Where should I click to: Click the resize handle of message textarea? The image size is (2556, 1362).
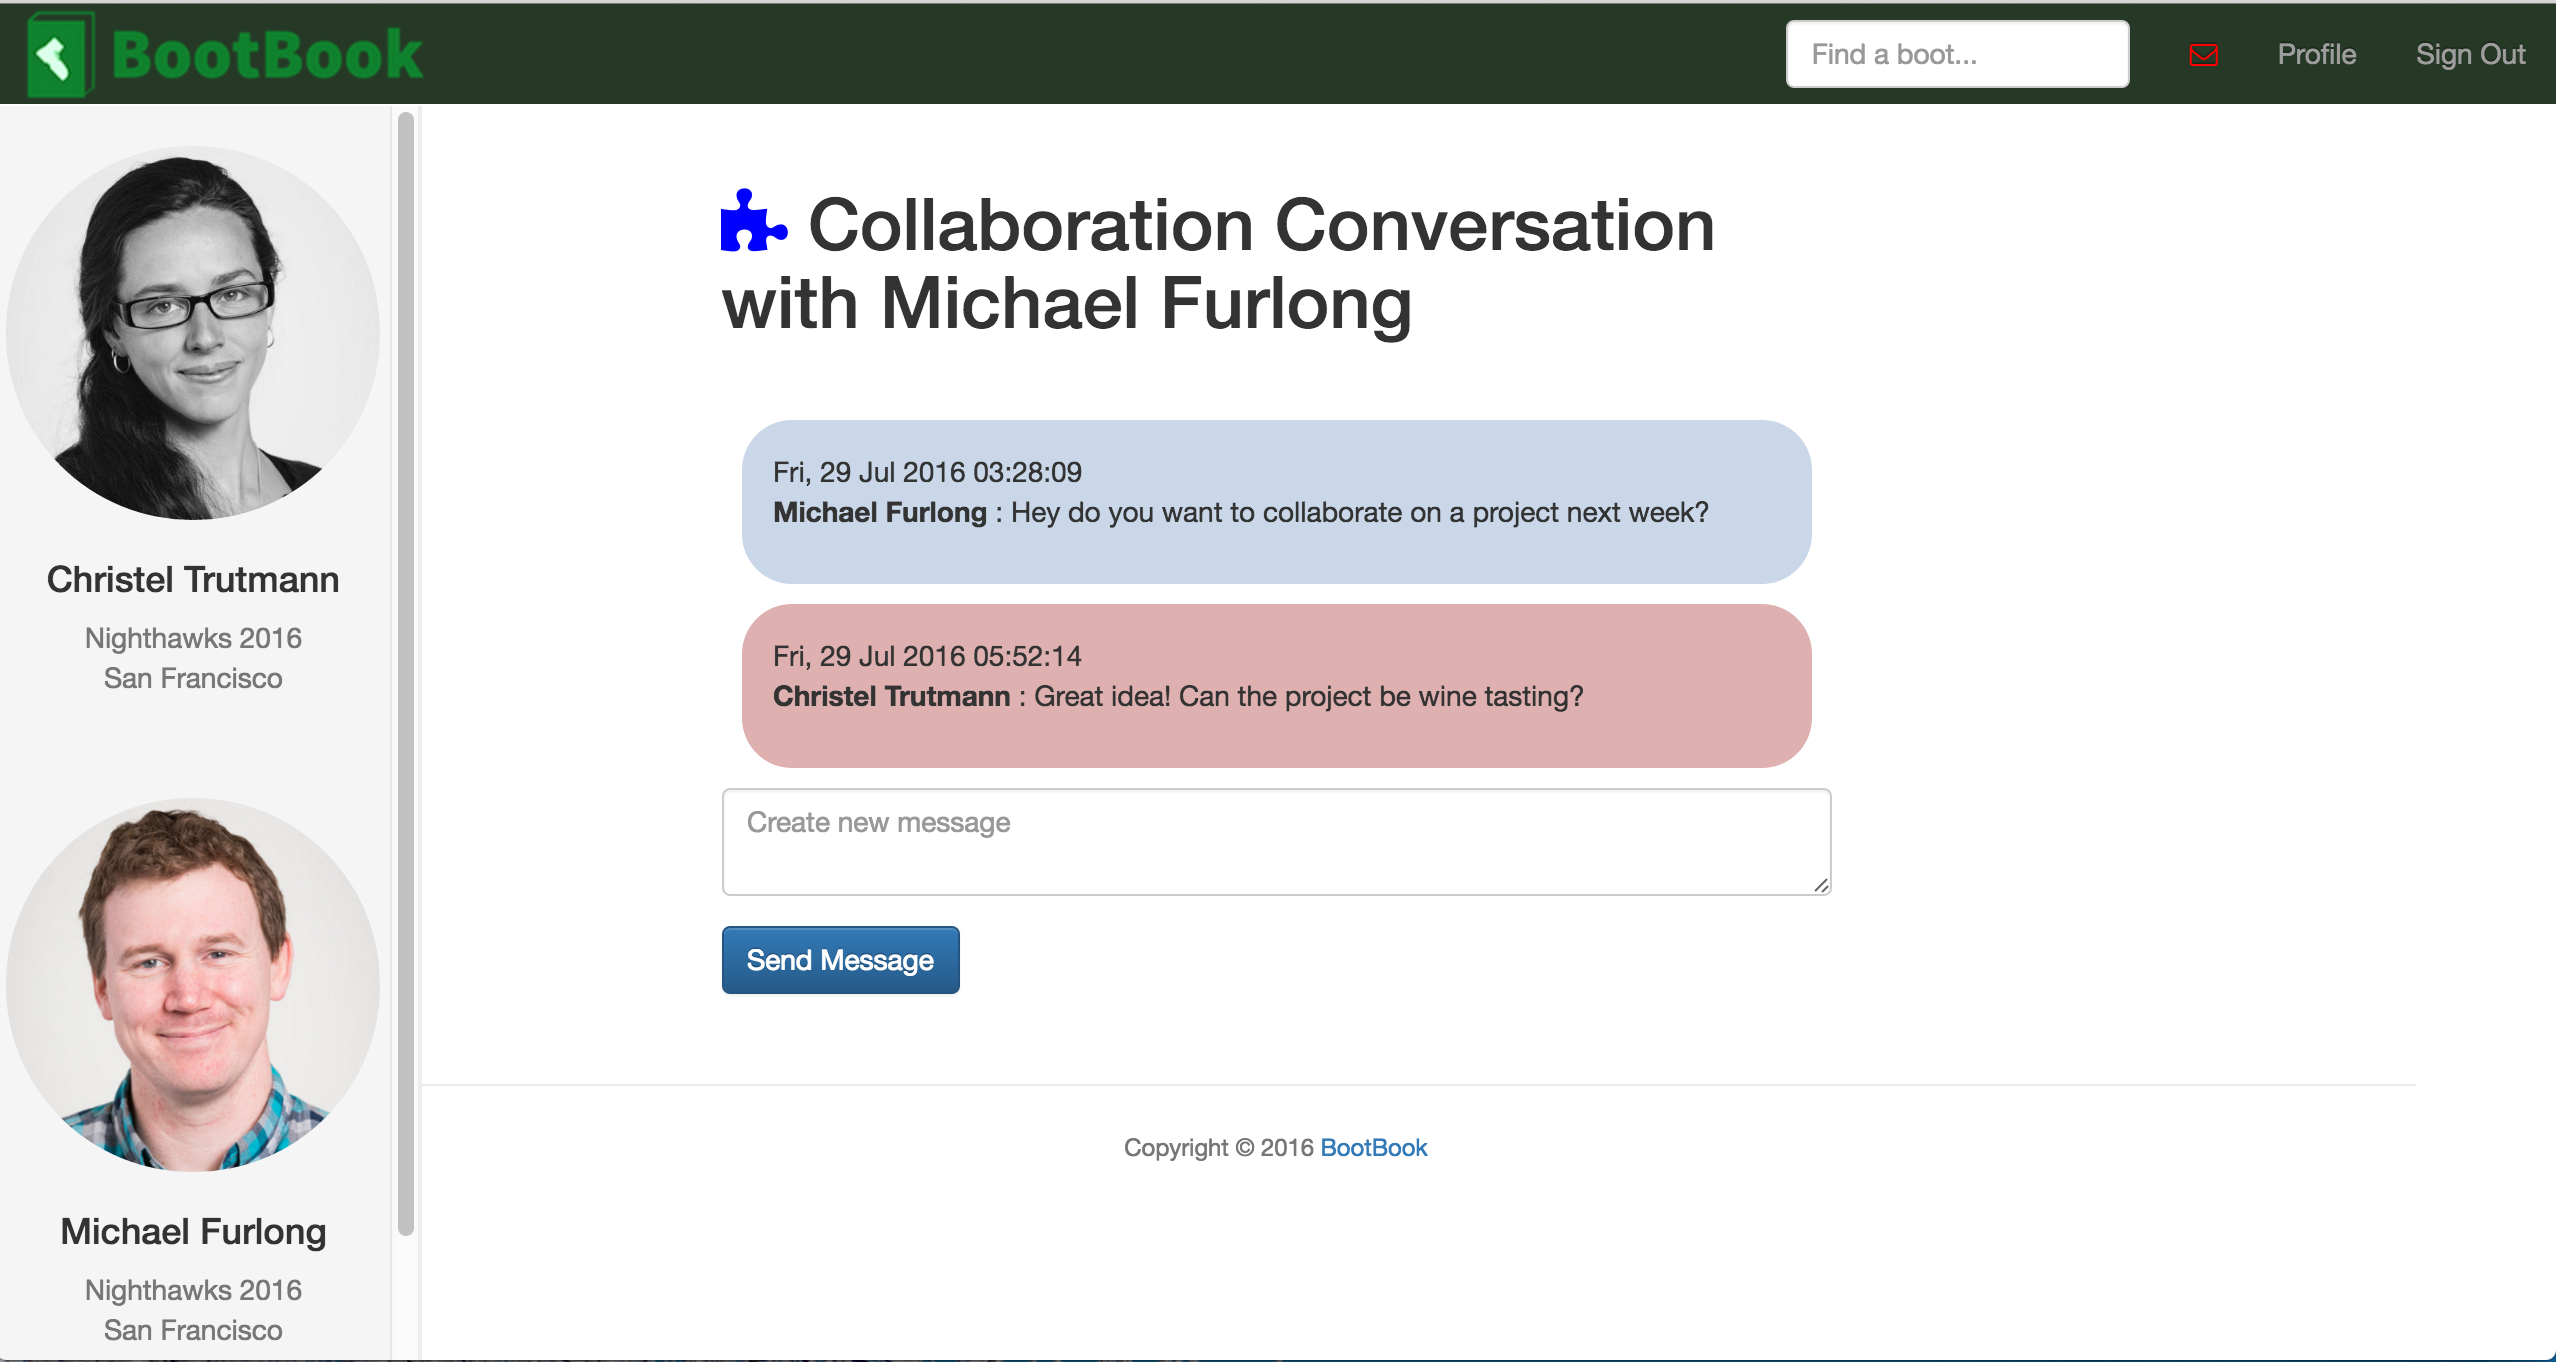click(x=1821, y=885)
